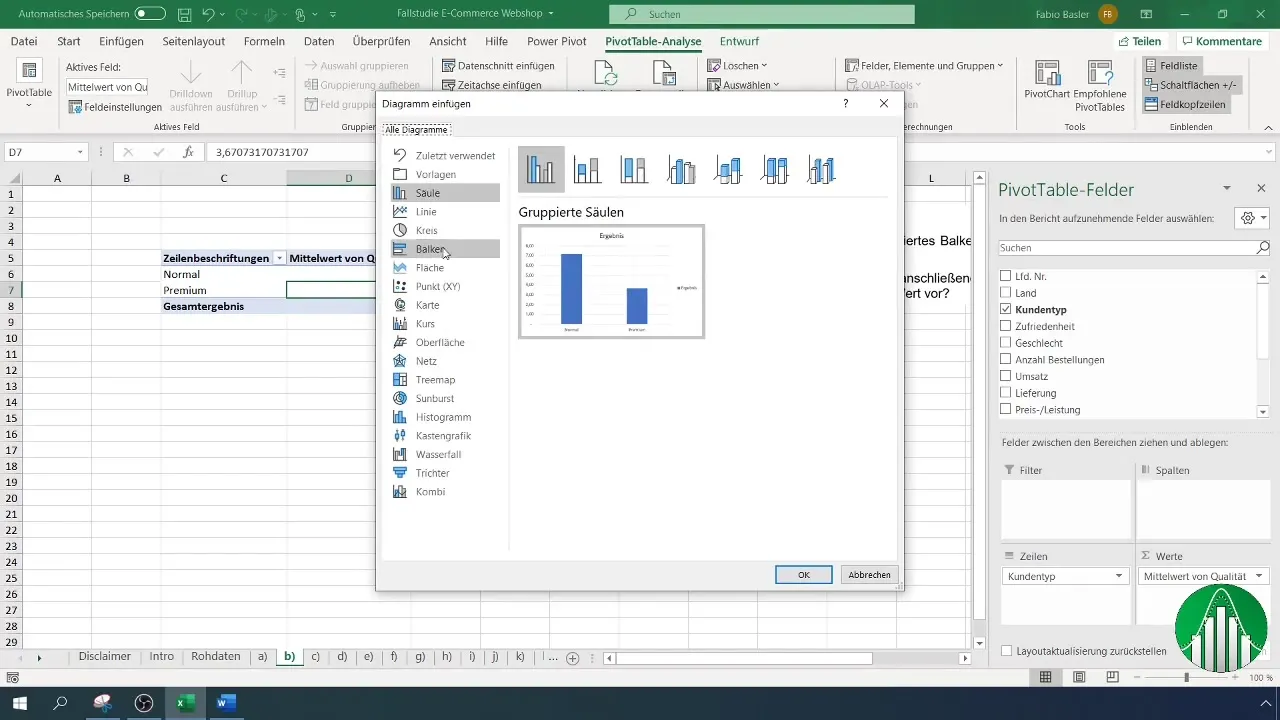The height and width of the screenshot is (720, 1280).
Task: Uncheck the Kundentyp field
Action: click(x=1006, y=310)
